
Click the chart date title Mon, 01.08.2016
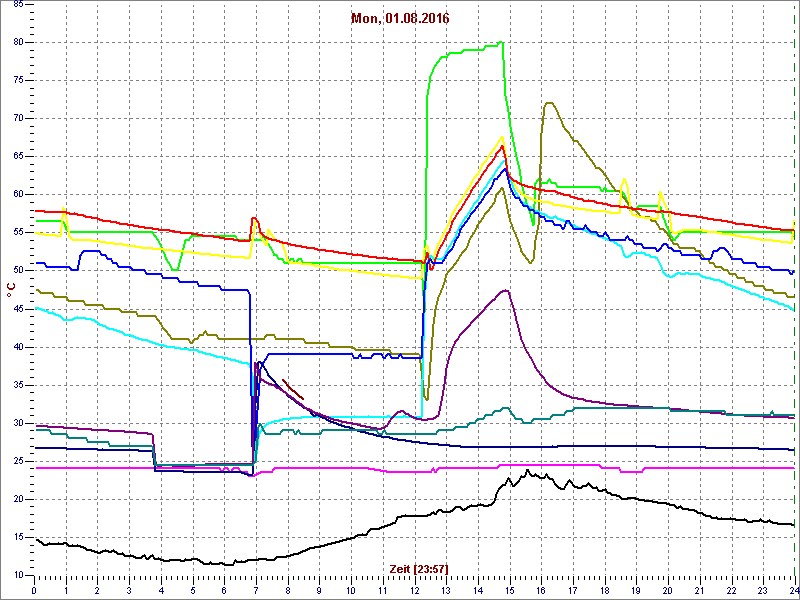400,19
